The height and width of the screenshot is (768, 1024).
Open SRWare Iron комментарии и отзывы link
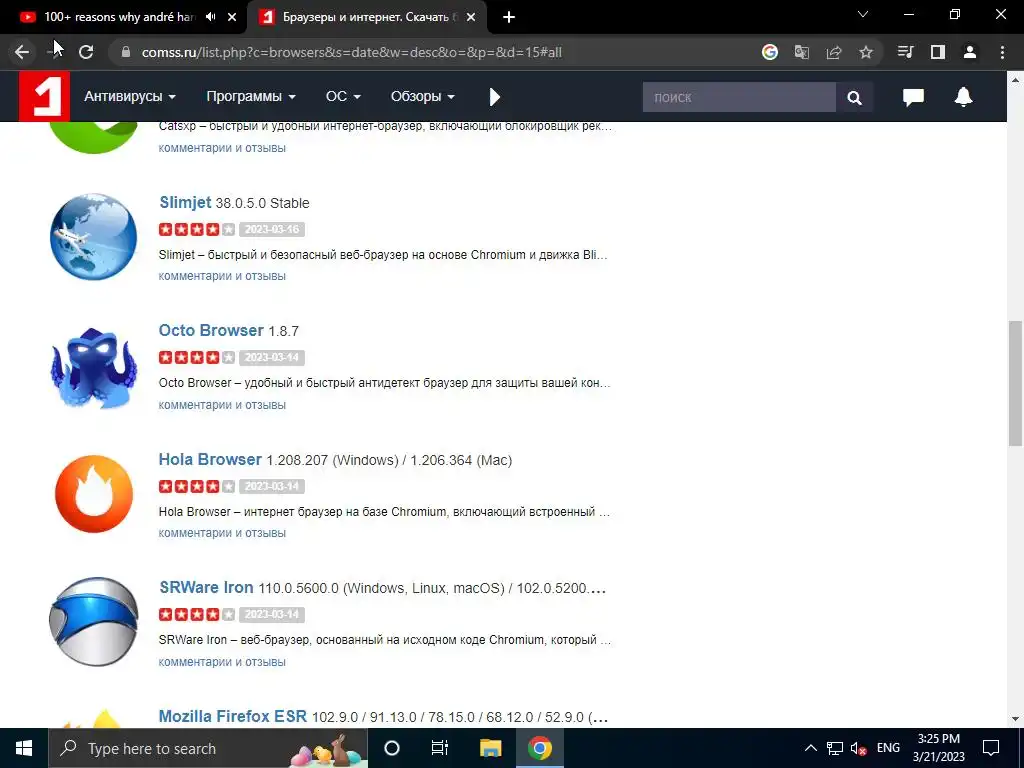pyautogui.click(x=222, y=662)
